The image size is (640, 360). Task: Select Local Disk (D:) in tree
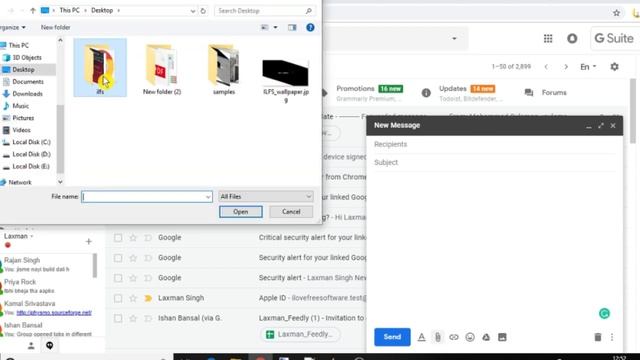tap(31, 154)
